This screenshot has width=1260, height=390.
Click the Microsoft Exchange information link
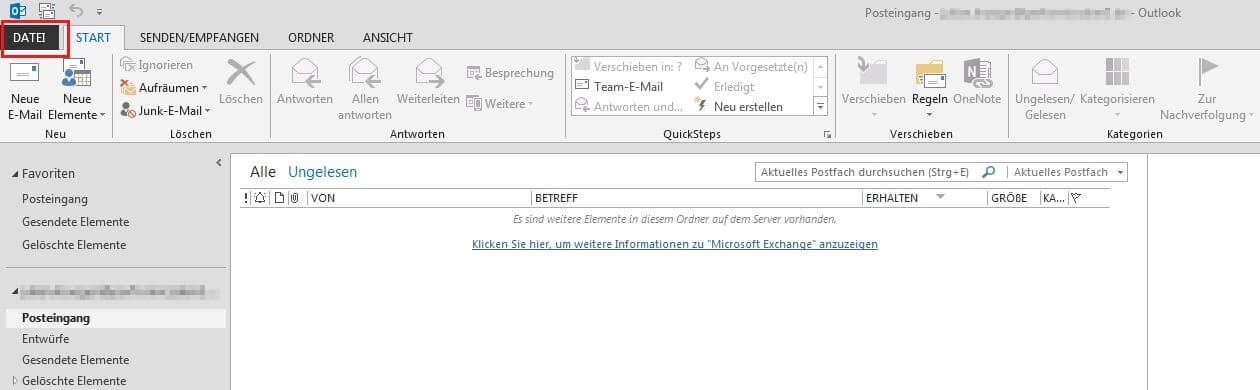coord(675,244)
